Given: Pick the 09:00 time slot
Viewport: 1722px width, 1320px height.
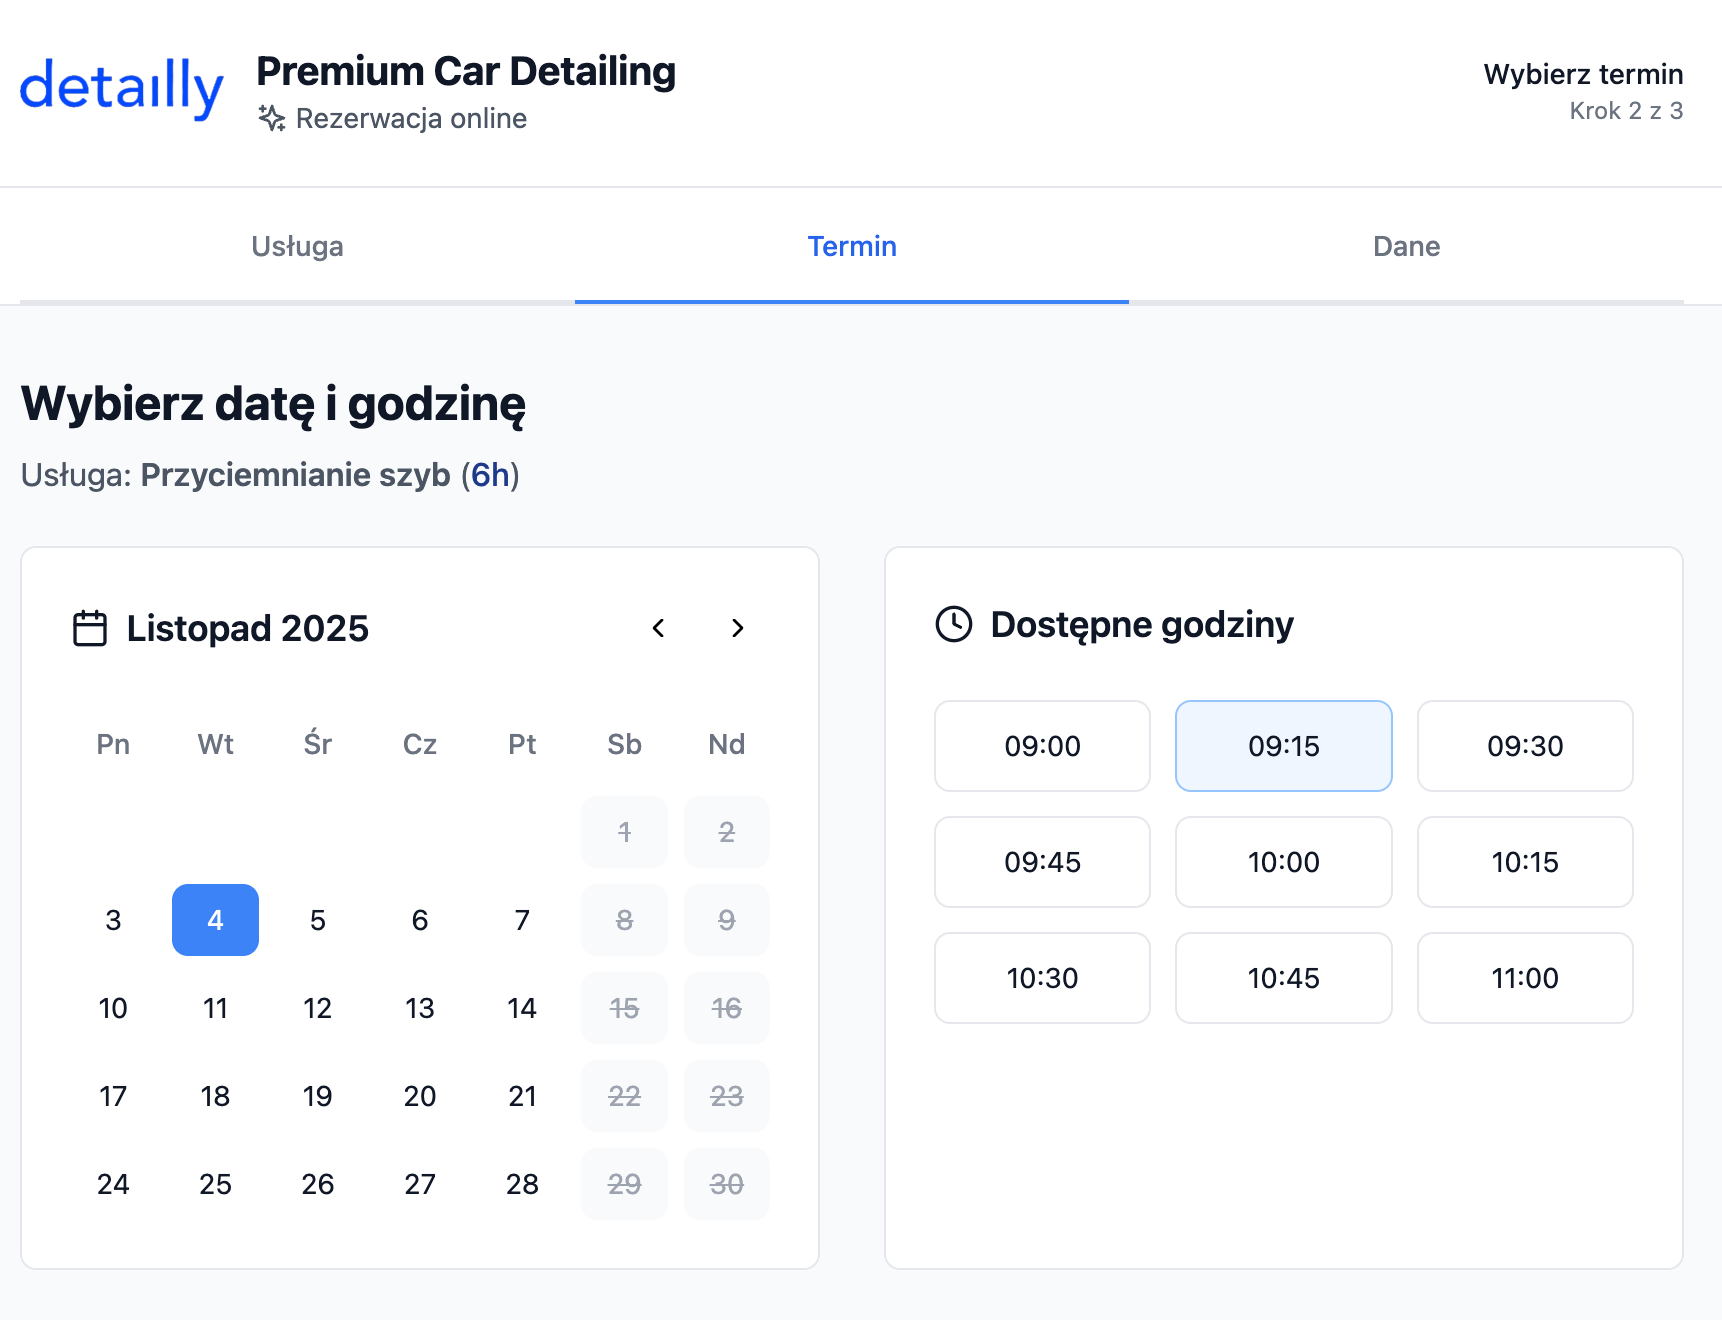Looking at the screenshot, I should coord(1042,746).
